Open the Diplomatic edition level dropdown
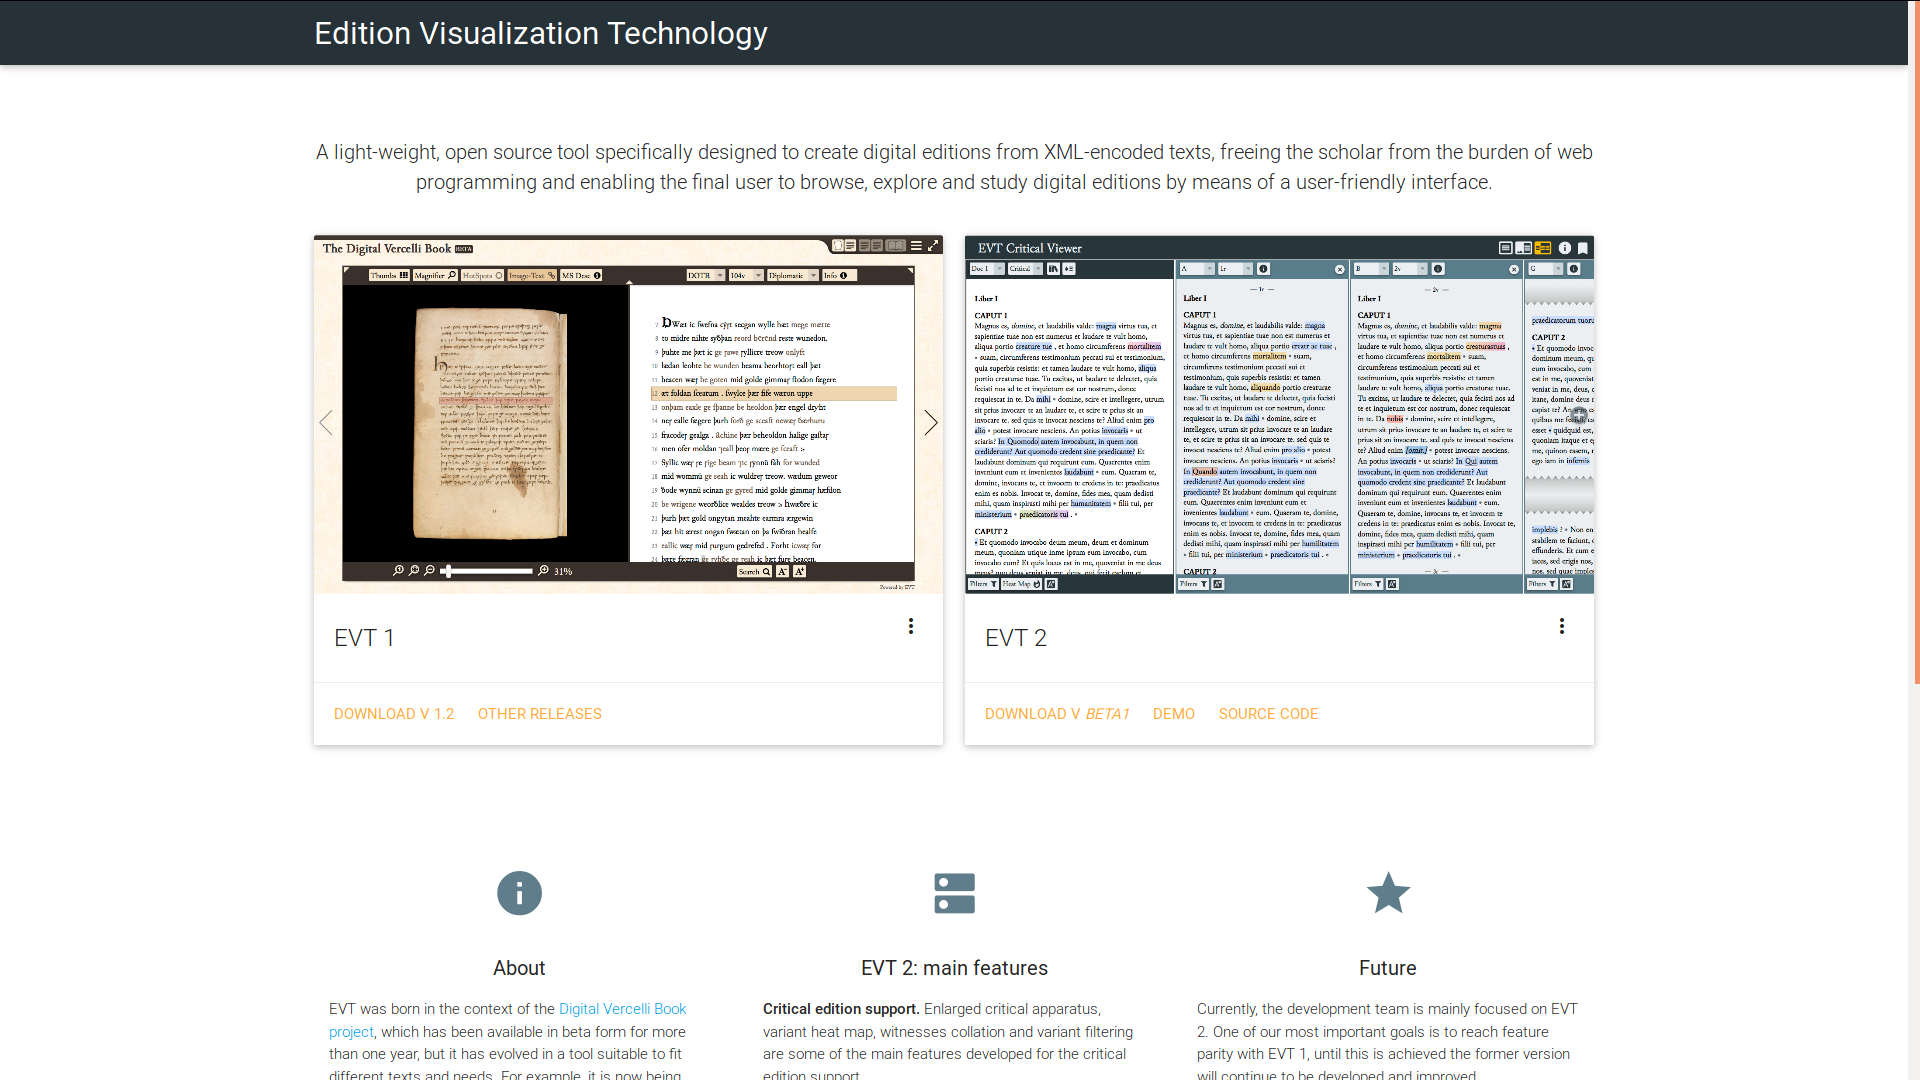Image resolution: width=1920 pixels, height=1080 pixels. (x=792, y=275)
